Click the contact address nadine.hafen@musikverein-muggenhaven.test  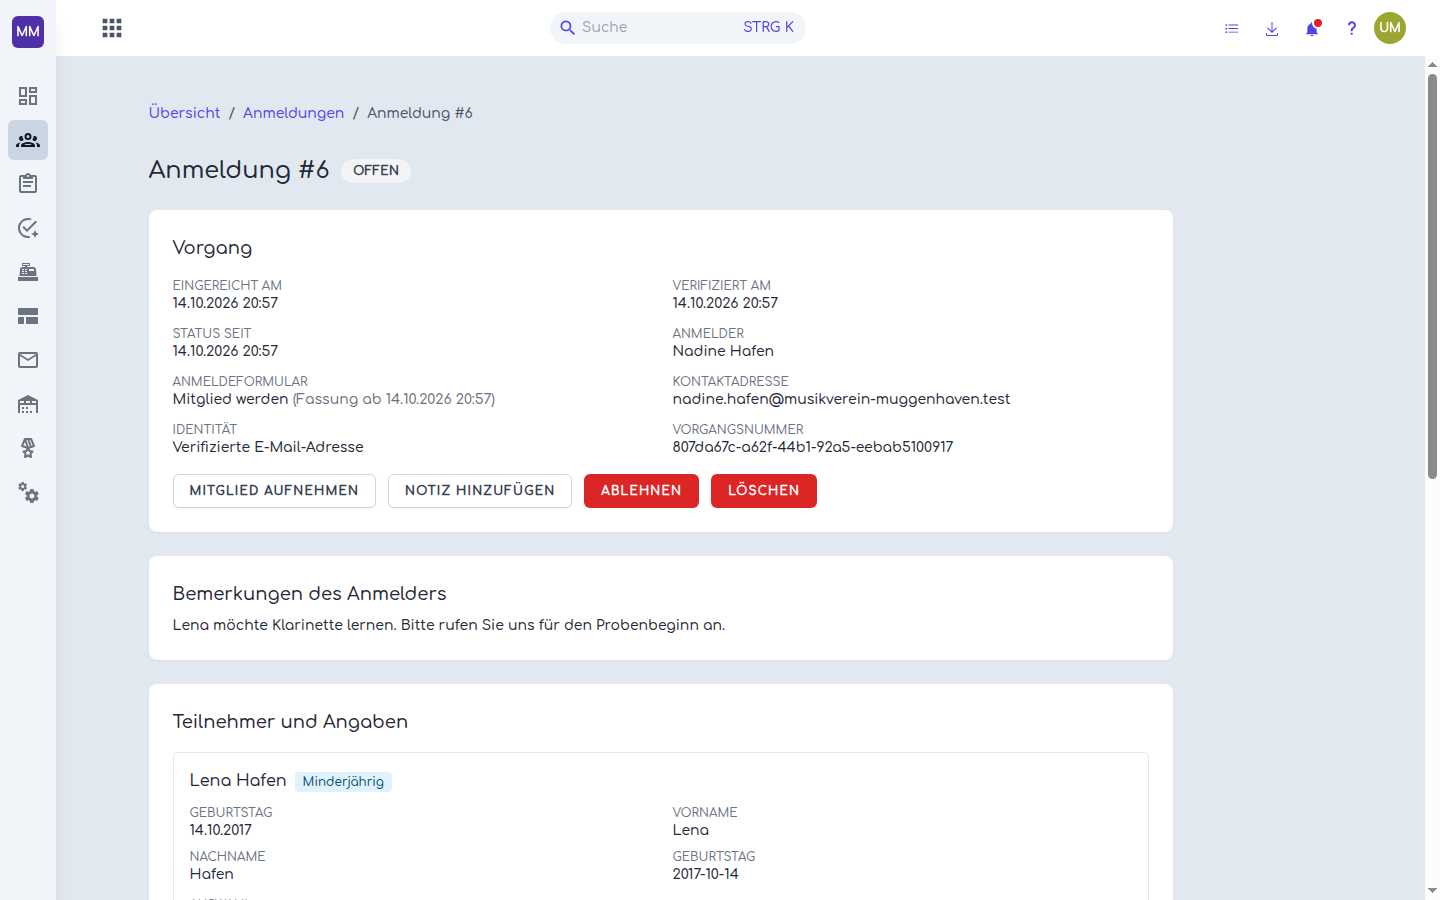click(841, 399)
